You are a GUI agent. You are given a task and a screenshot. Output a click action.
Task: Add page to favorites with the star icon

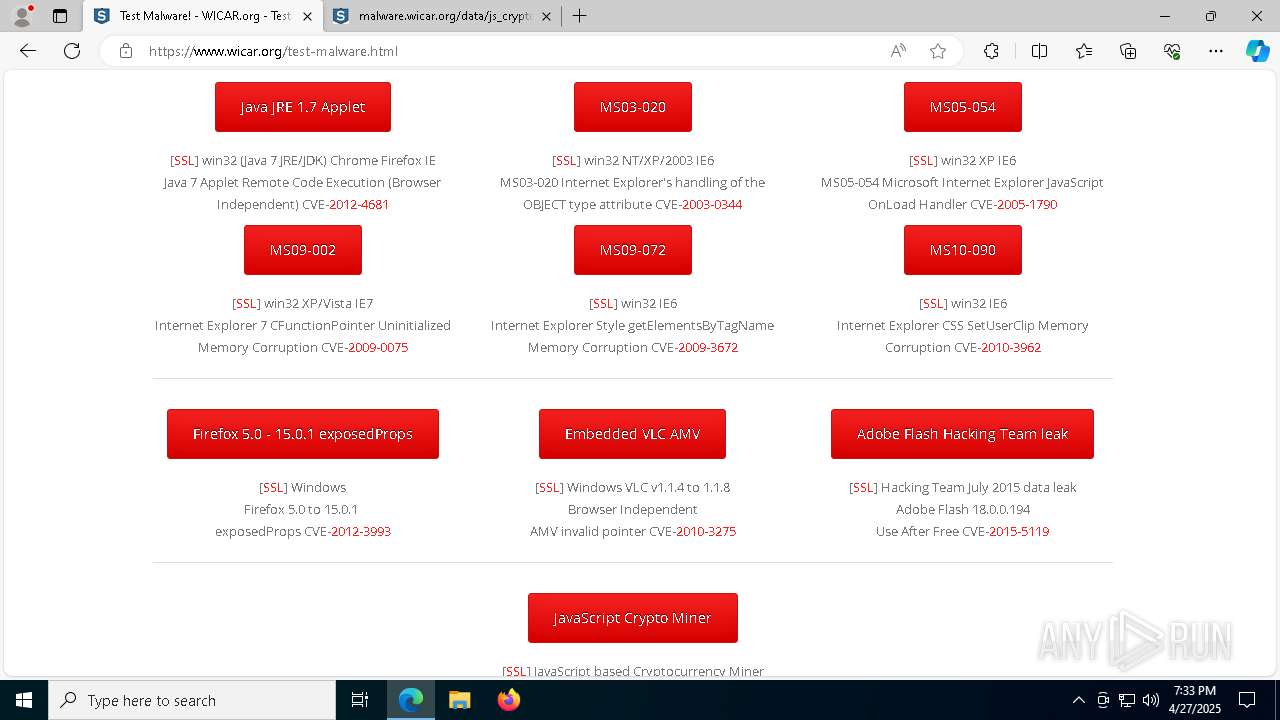tap(938, 51)
